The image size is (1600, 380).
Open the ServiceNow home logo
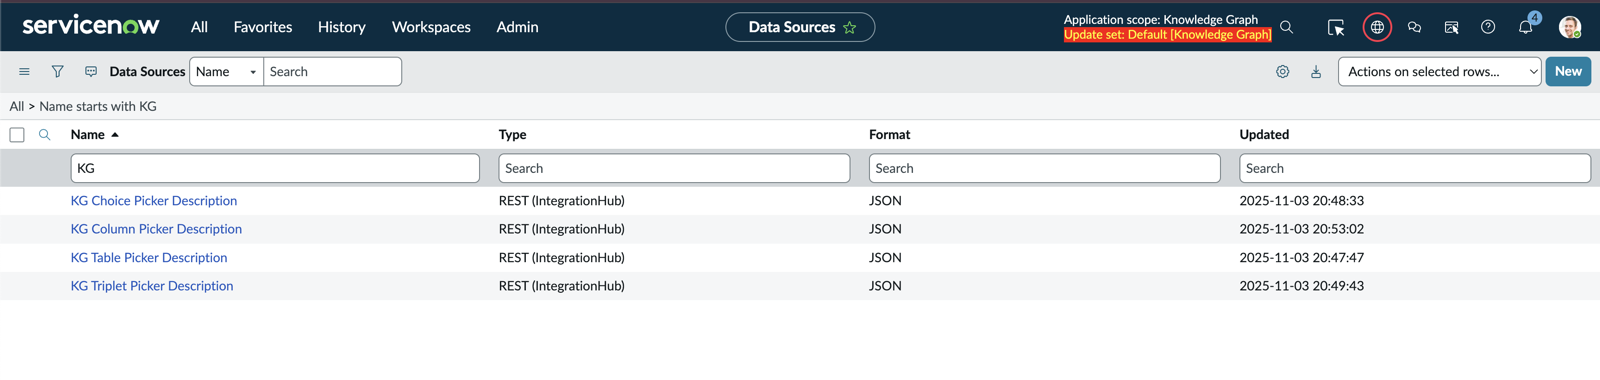[x=90, y=26]
